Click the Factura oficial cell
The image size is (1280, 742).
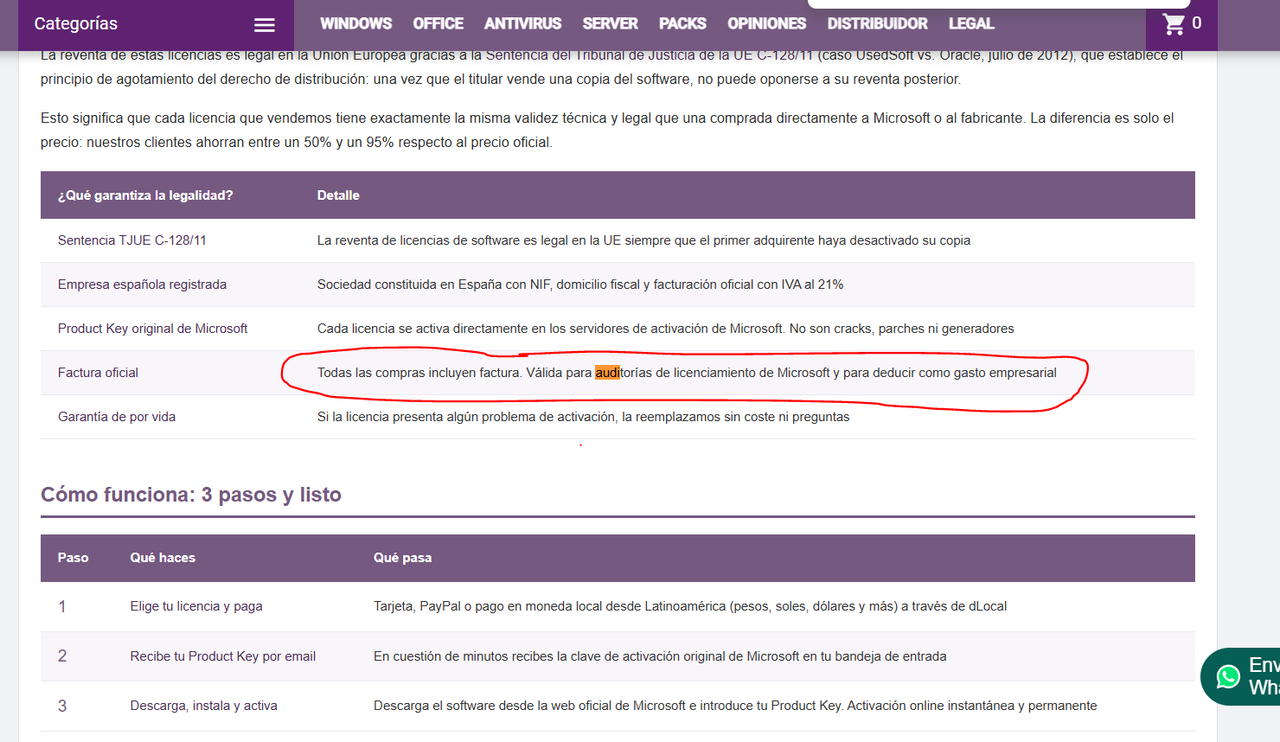point(98,372)
